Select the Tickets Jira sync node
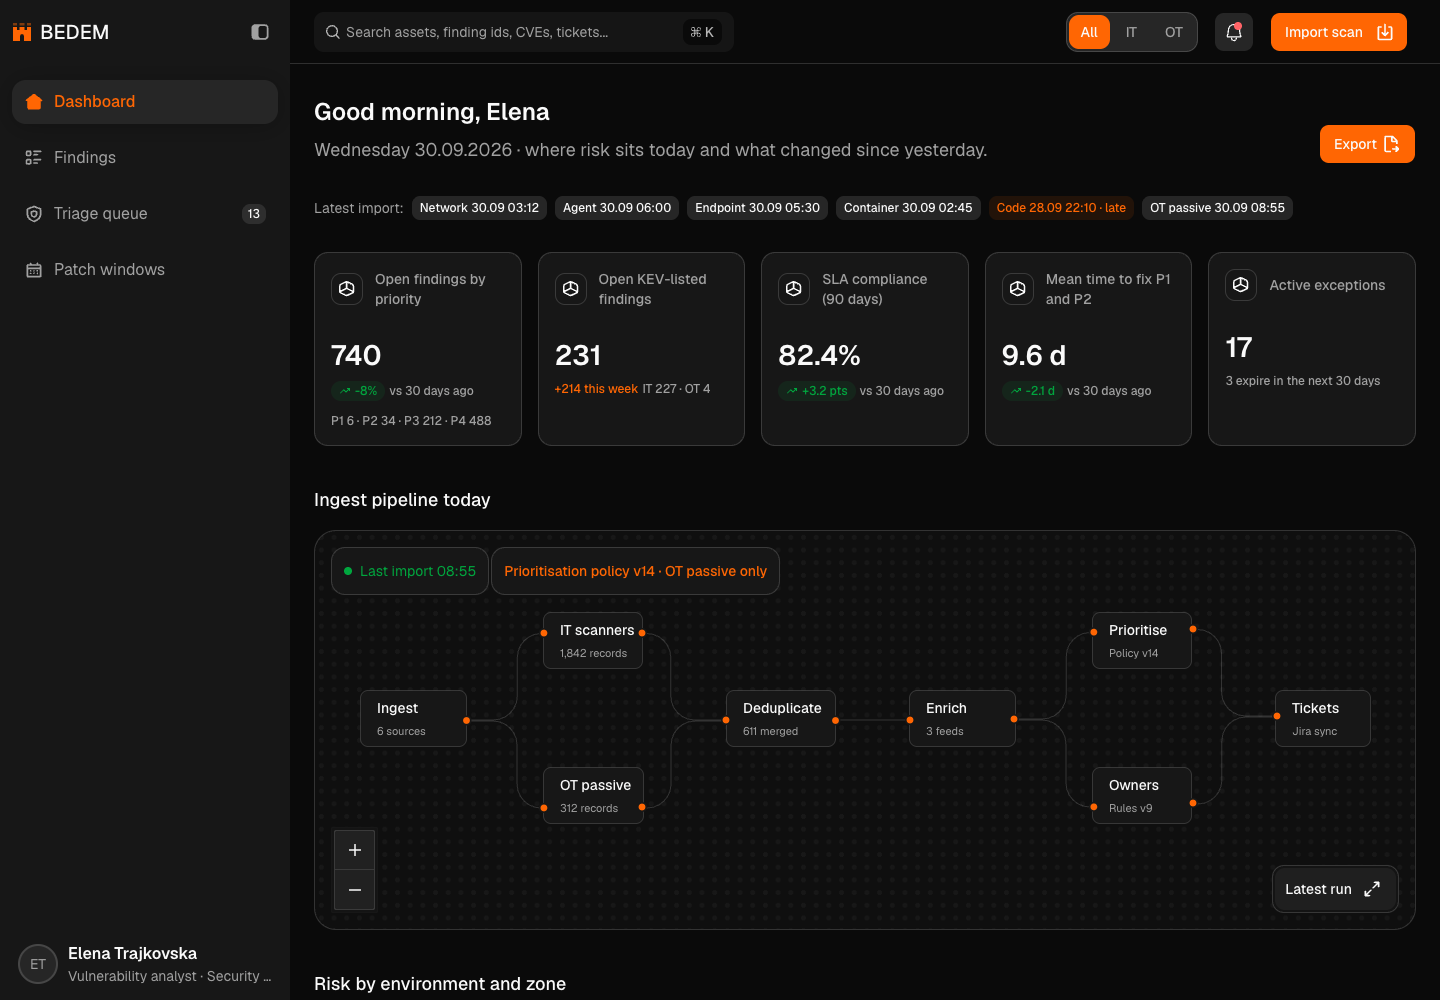This screenshot has height=1000, width=1440. [1323, 718]
